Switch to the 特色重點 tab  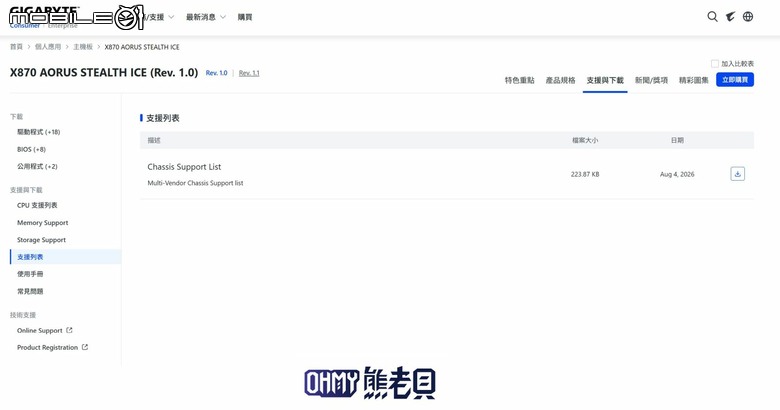519,80
